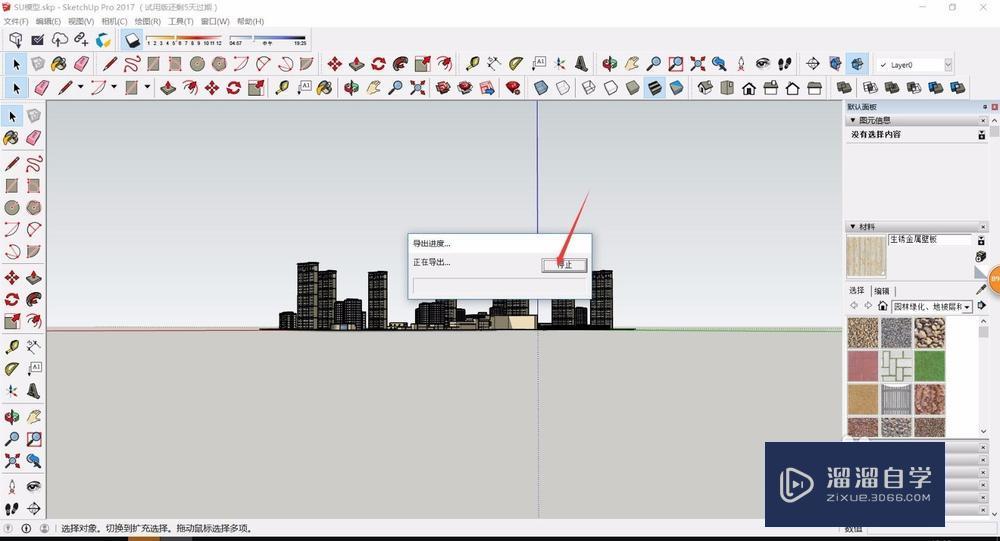Go forward in materials browser
This screenshot has height=541, width=1000.
(868, 306)
